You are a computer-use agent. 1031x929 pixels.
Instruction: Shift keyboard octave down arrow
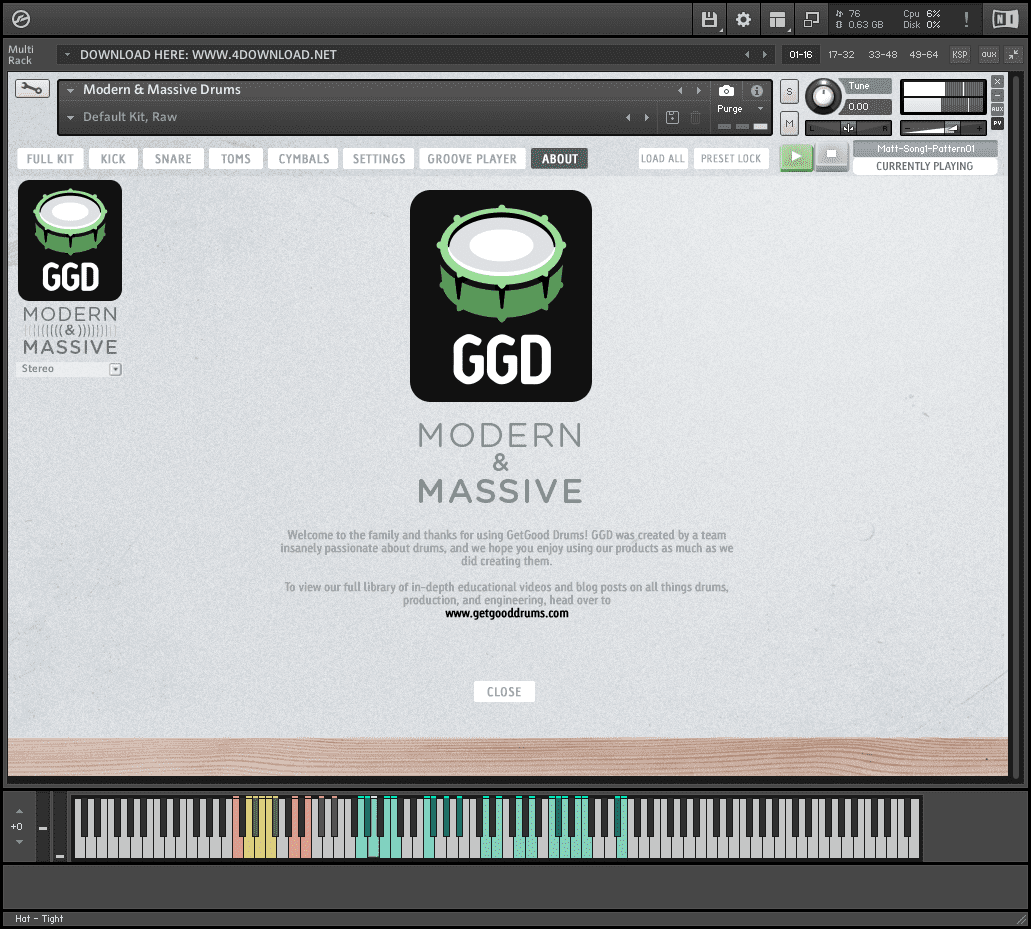point(19,842)
